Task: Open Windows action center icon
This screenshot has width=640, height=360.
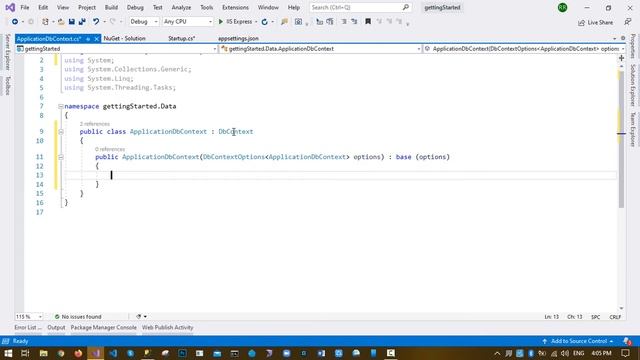Action: click(625, 353)
